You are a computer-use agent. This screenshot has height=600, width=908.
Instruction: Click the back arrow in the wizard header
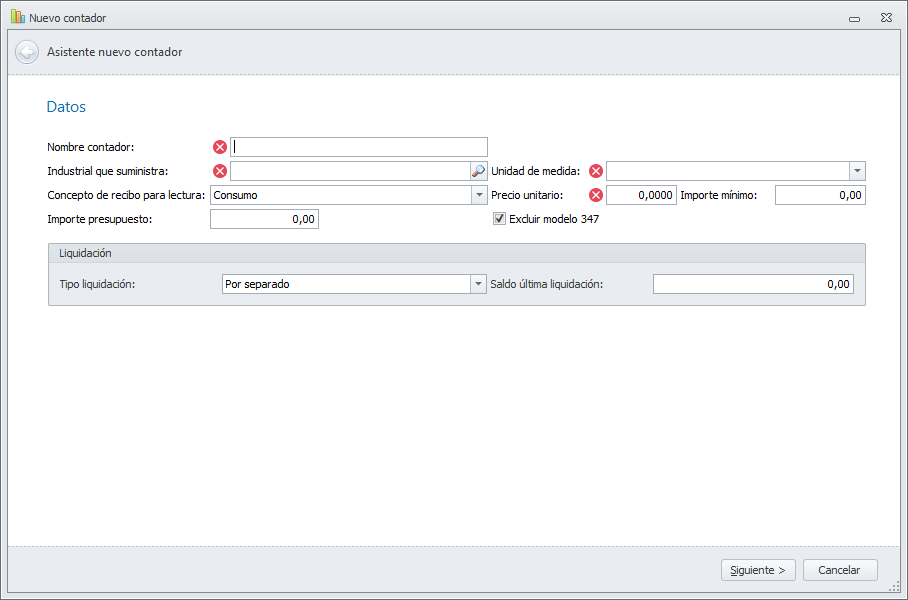pos(27,52)
